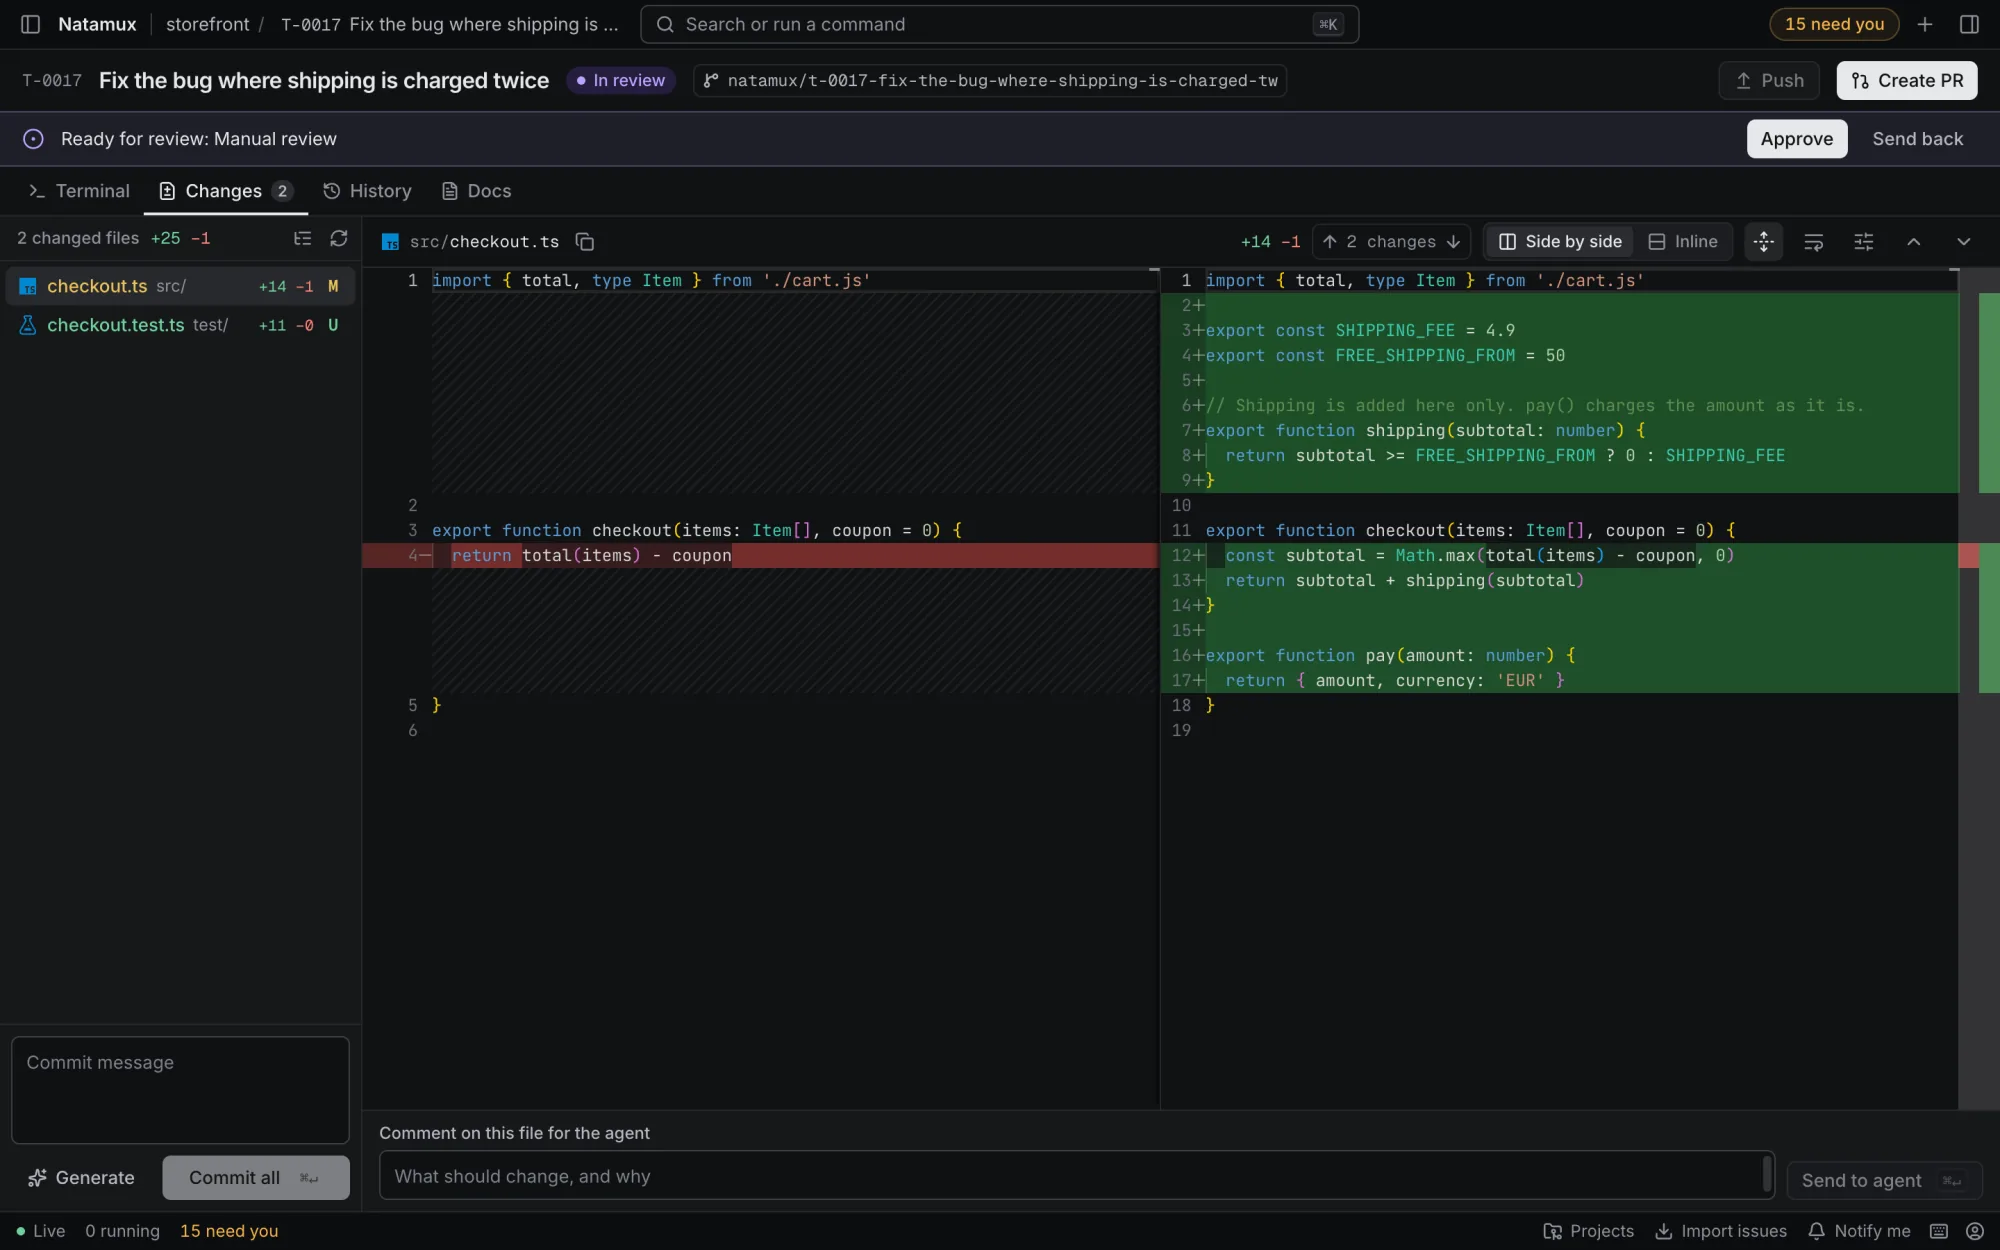This screenshot has height=1250, width=2000.
Task: Click Send to agent button
Action: click(1884, 1181)
